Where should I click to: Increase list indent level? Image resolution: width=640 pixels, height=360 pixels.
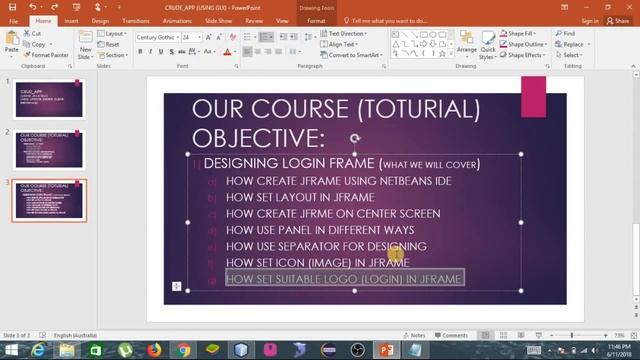[x=293, y=37]
